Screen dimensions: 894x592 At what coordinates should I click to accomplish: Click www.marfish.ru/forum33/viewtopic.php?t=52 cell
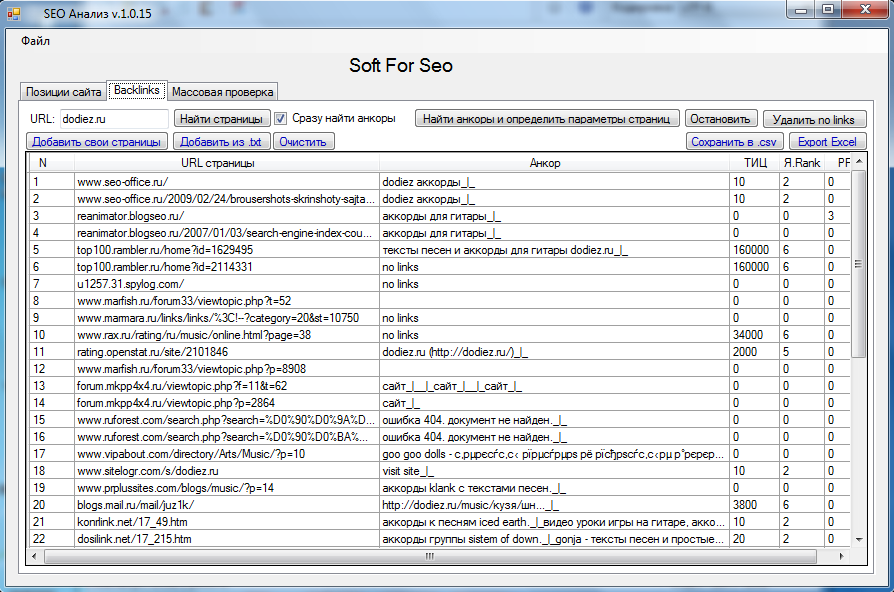(227, 301)
